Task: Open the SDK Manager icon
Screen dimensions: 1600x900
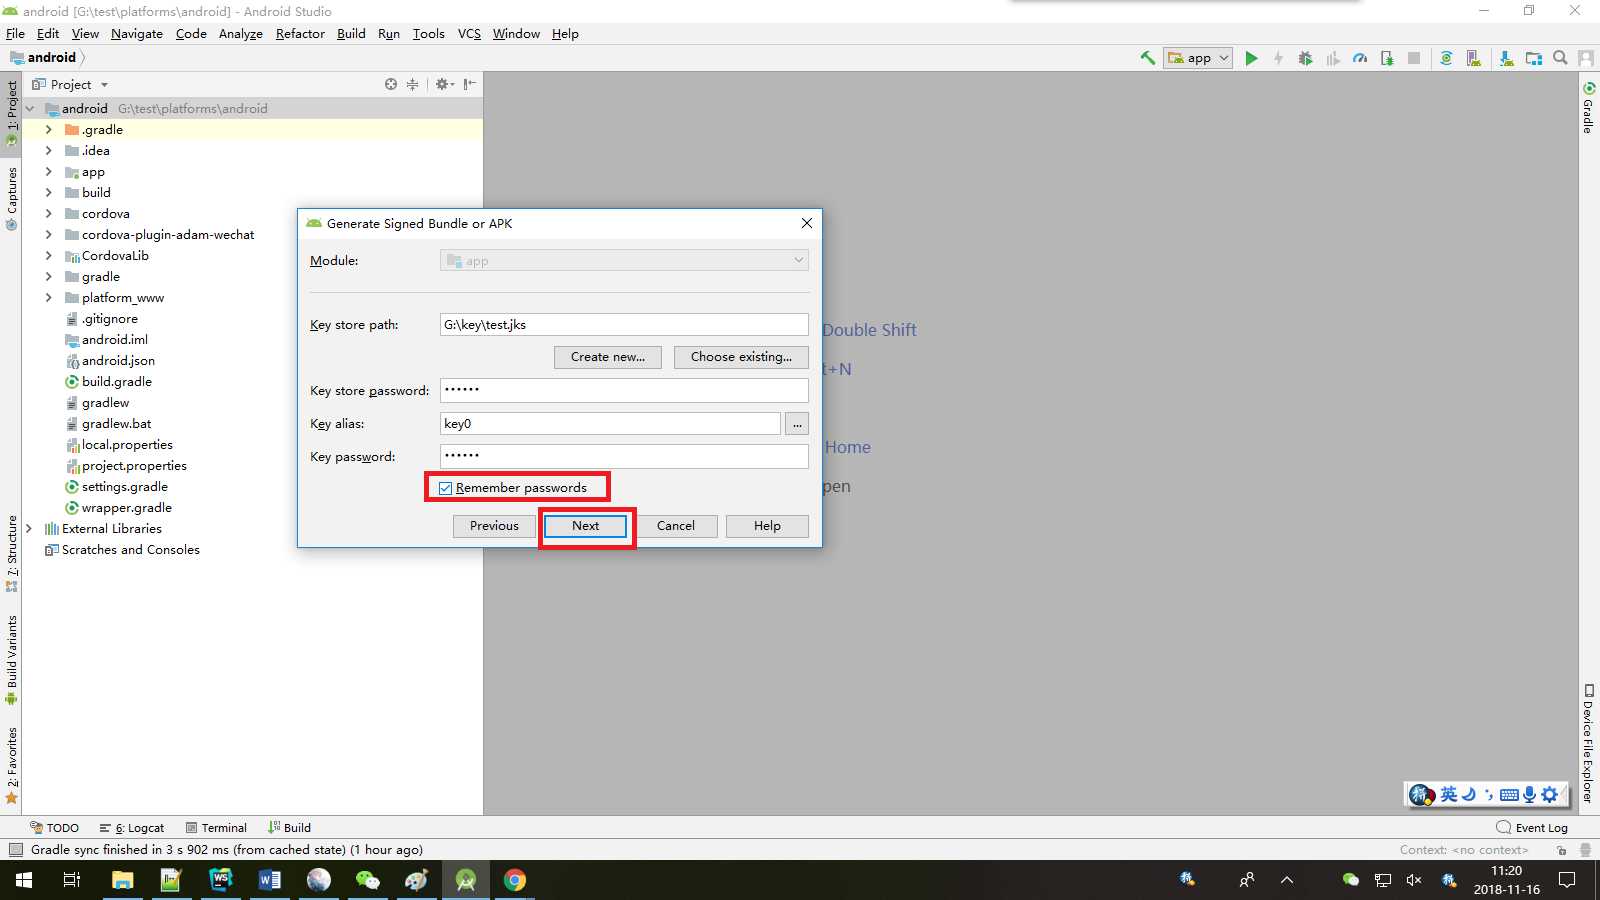Action: [1506, 58]
